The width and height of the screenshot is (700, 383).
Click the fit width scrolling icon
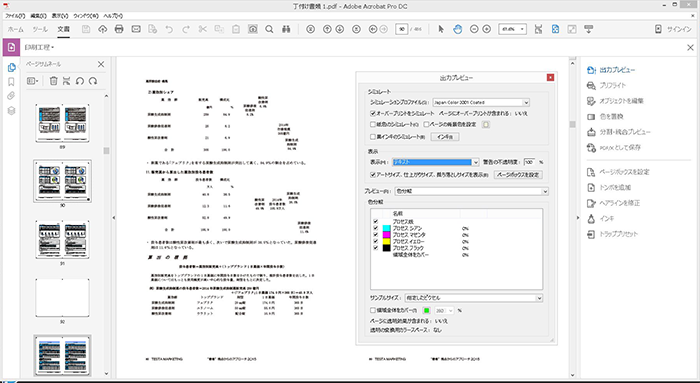tap(538, 29)
